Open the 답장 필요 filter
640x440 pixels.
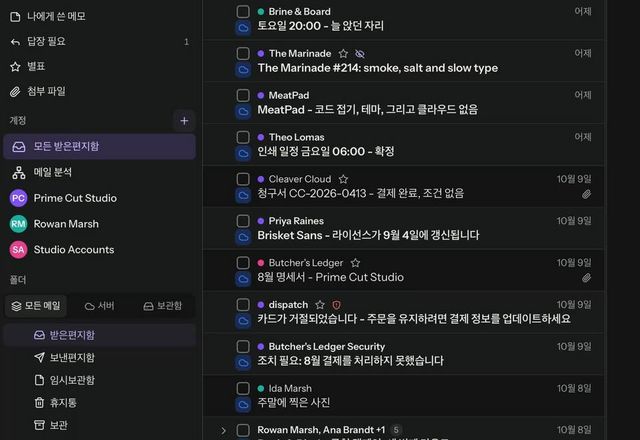tap(98, 42)
